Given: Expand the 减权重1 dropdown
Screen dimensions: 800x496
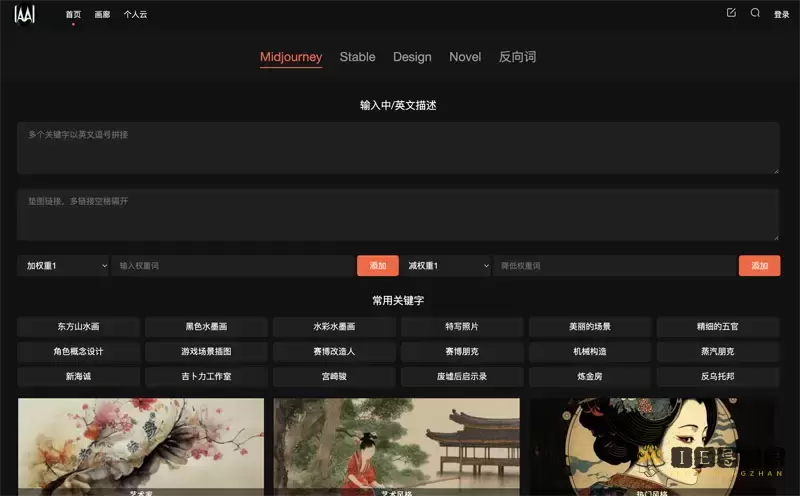Looking at the screenshot, I should point(446,266).
